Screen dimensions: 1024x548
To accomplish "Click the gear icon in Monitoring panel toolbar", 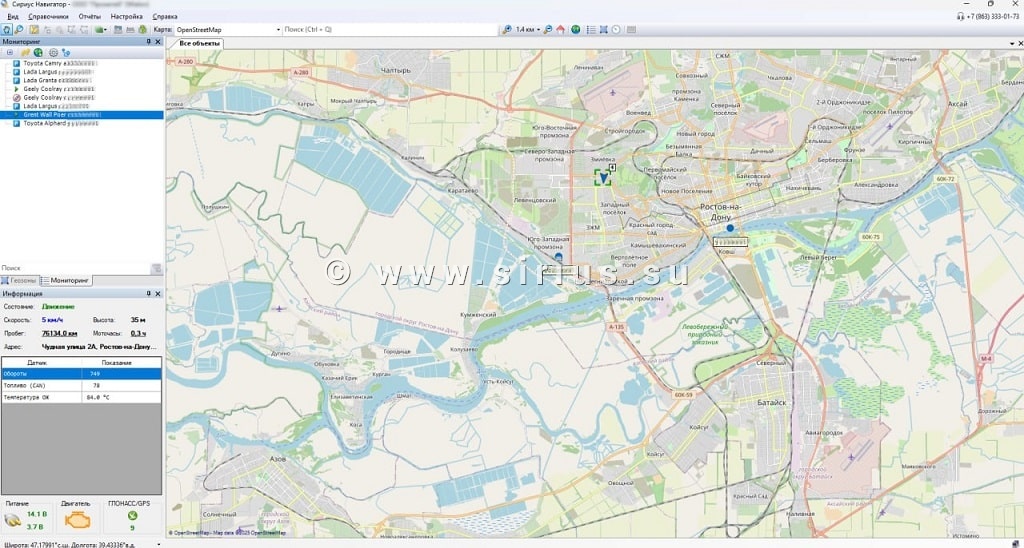I will pos(53,52).
